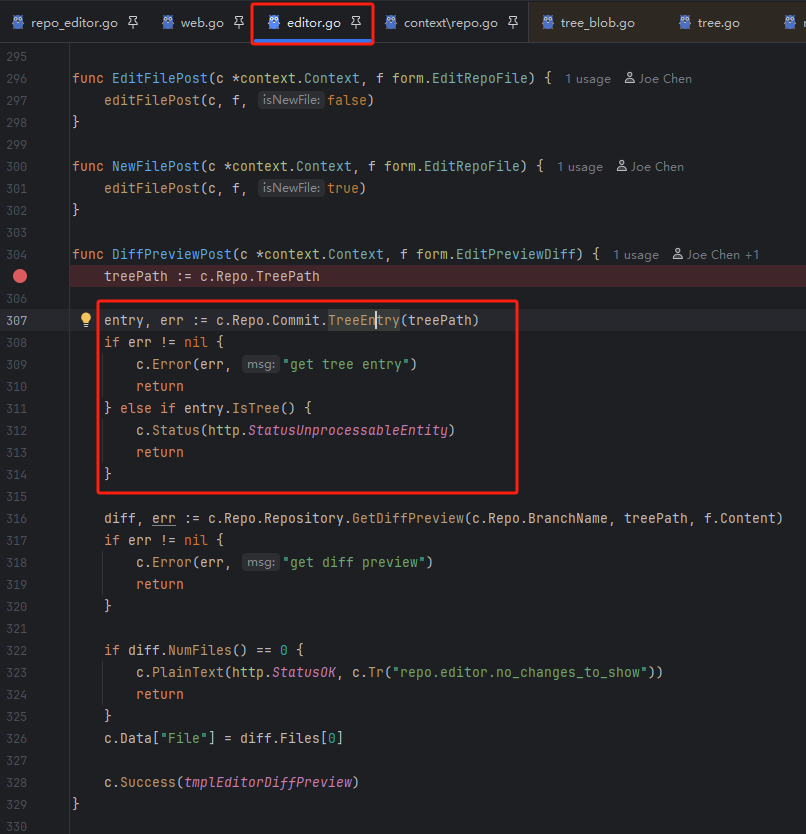This screenshot has height=834, width=806.
Task: Click the 'isNewFile:' hint before false
Action: 291,101
